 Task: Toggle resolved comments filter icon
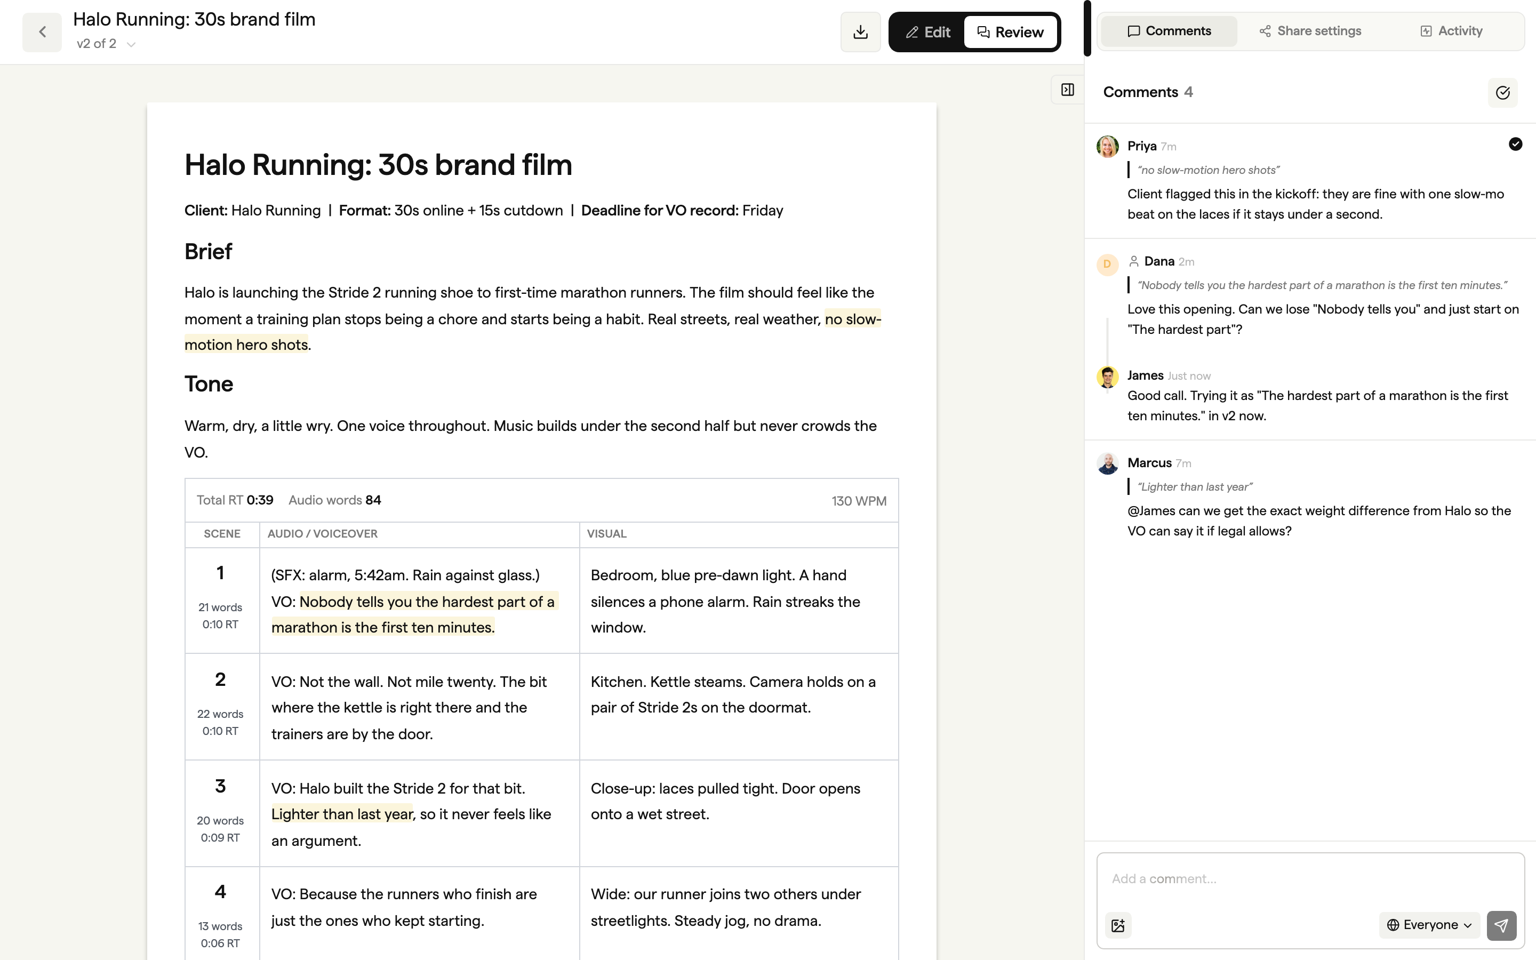coord(1502,93)
